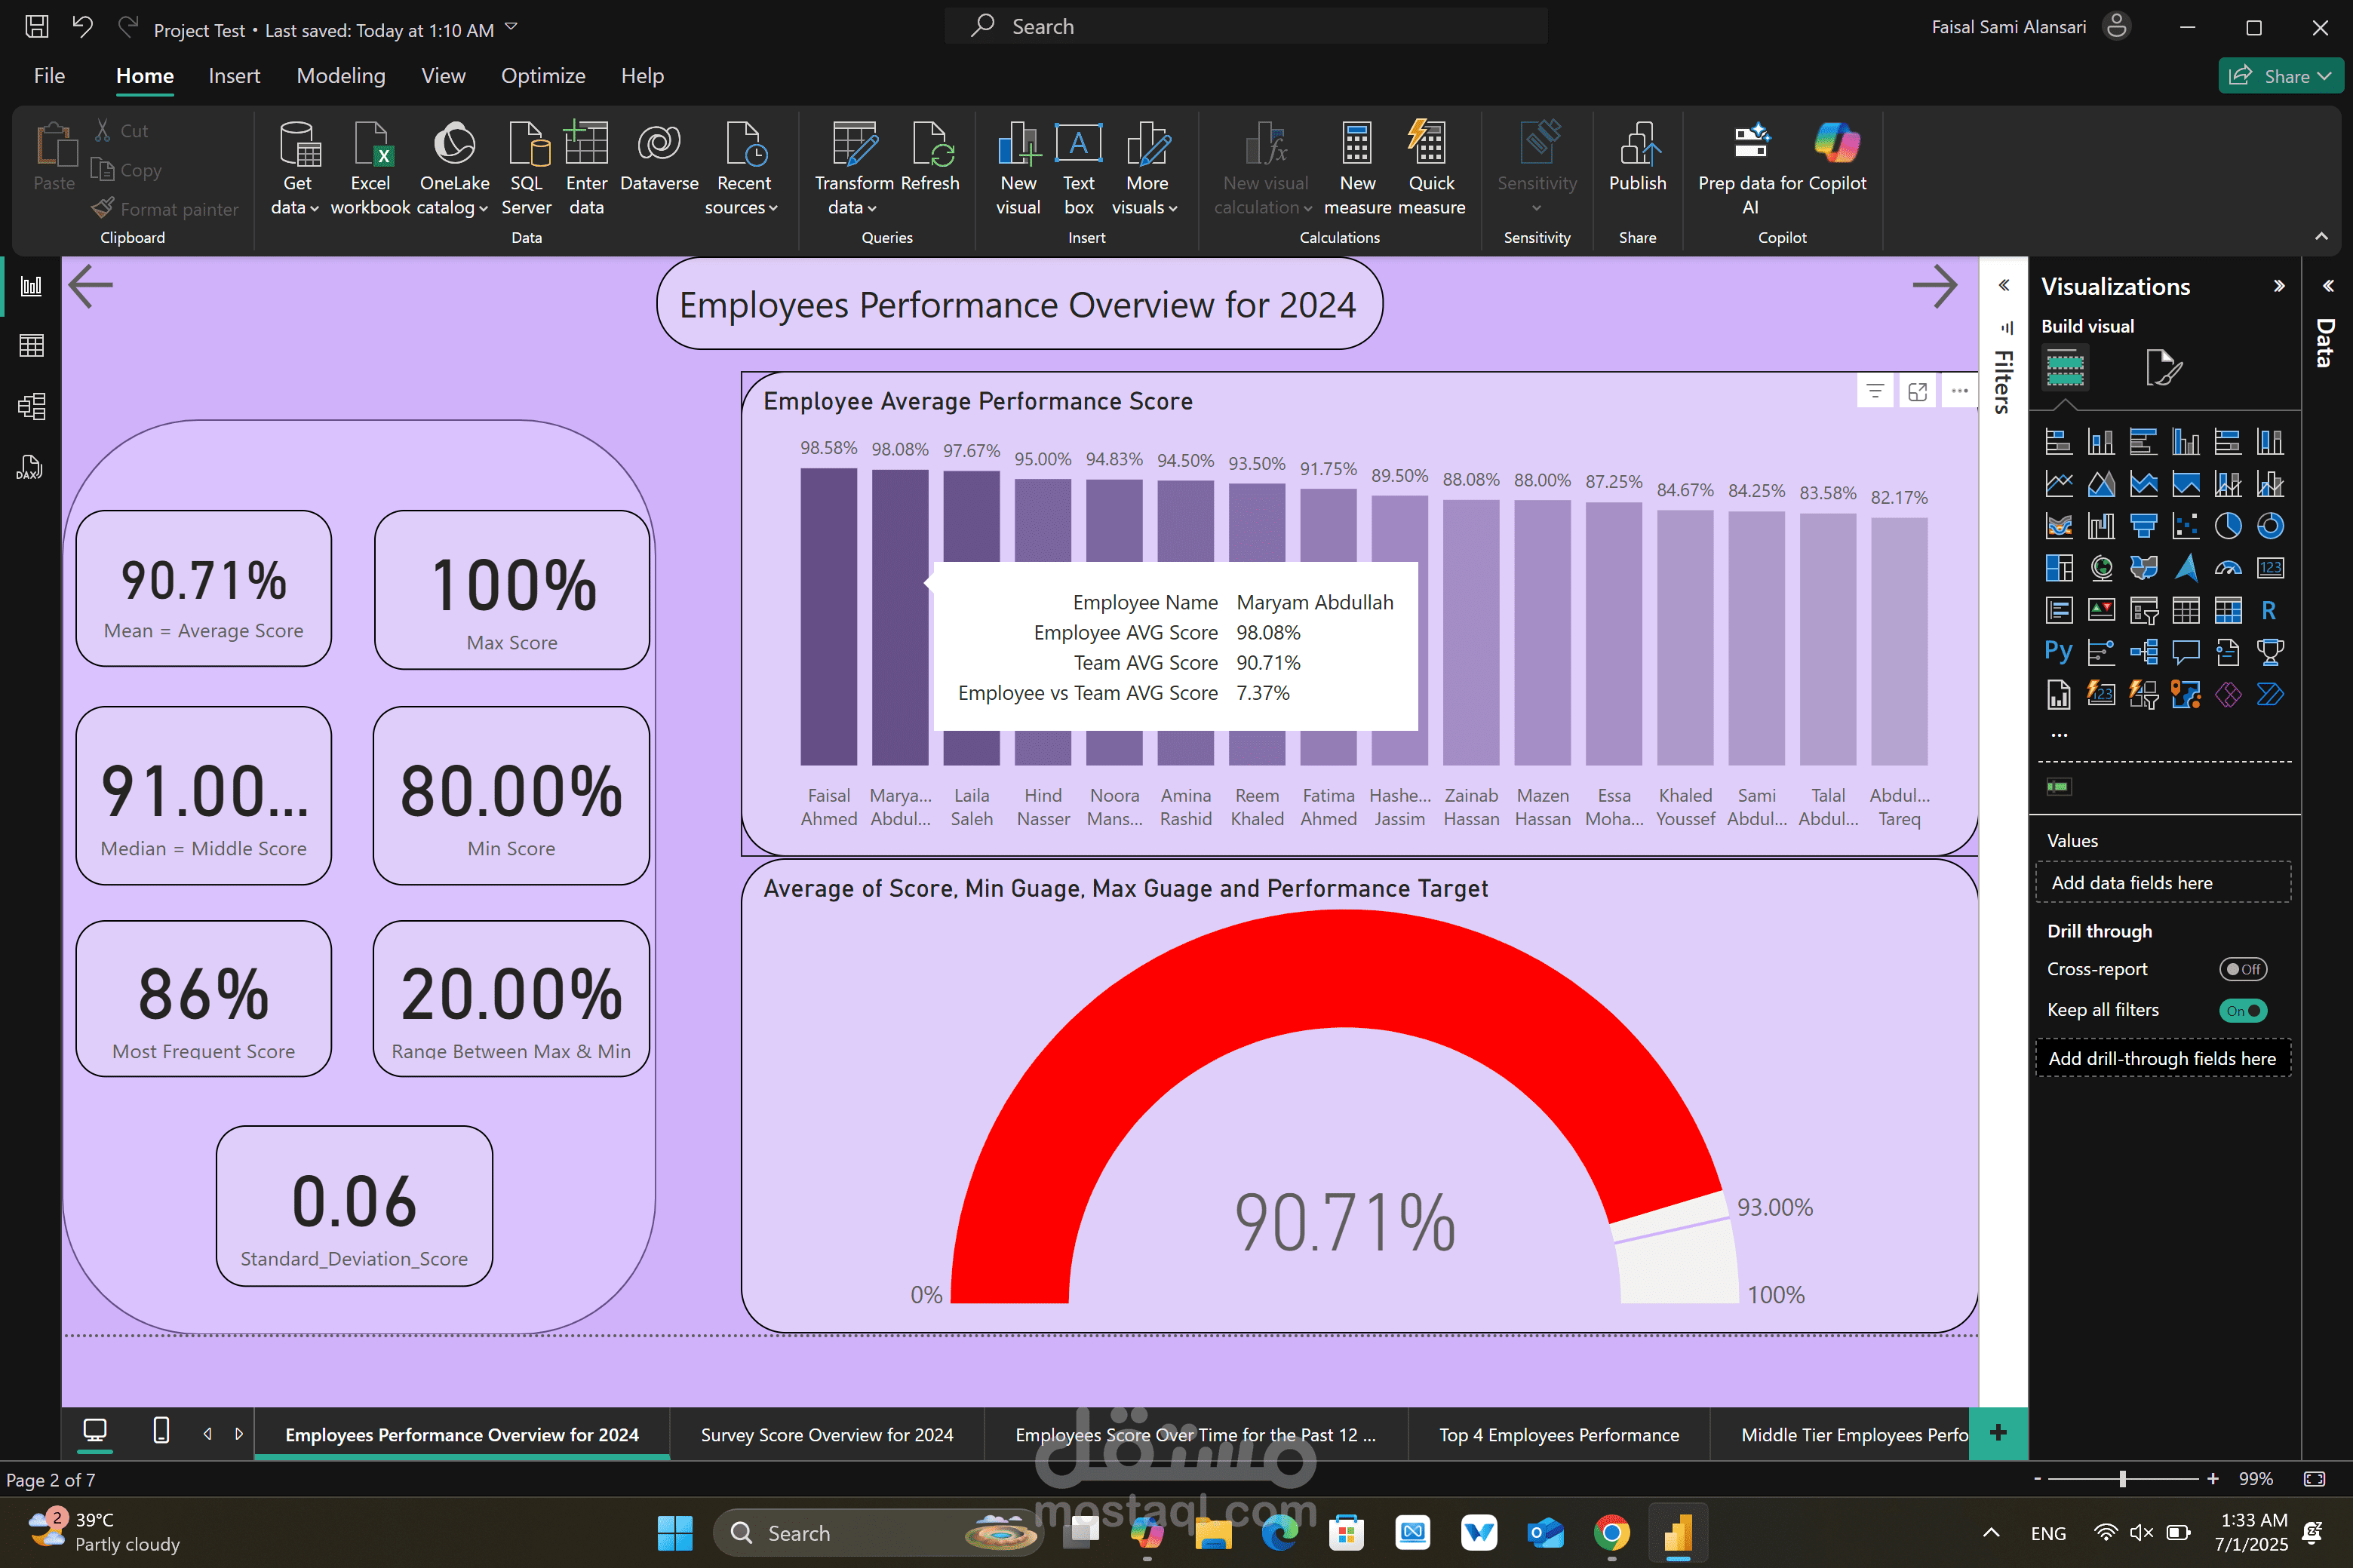Viewport: 2353px width, 1568px height.
Task: Open the Model view in left sidebar
Action: [31, 406]
